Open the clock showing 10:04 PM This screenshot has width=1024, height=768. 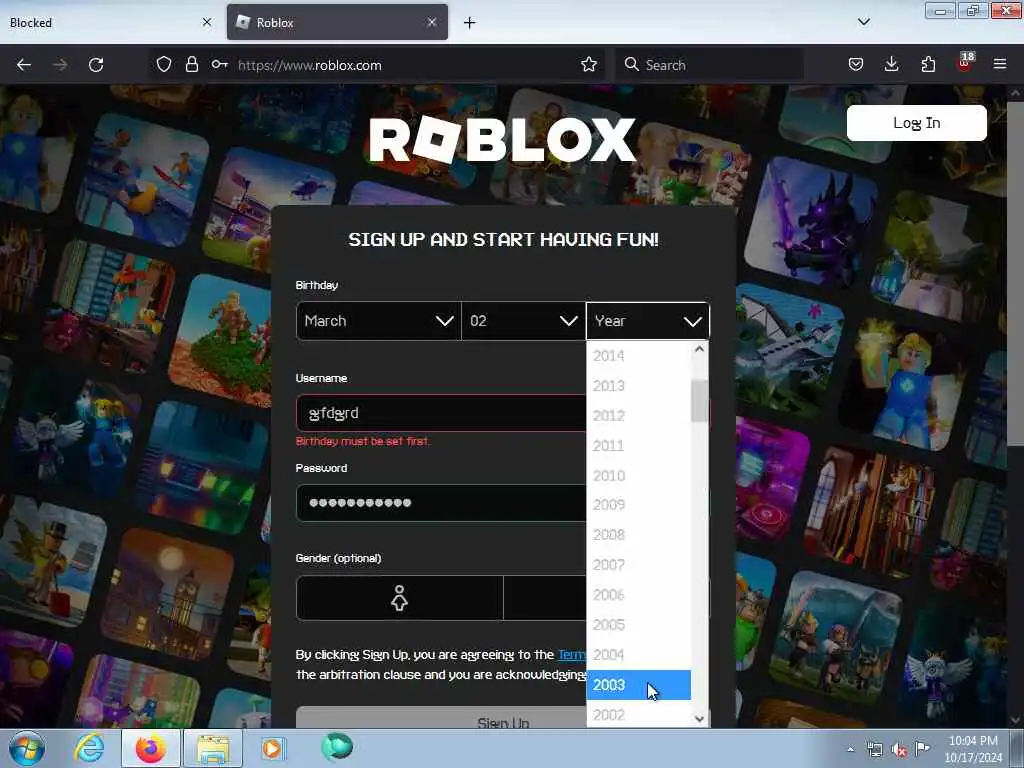tap(973, 749)
